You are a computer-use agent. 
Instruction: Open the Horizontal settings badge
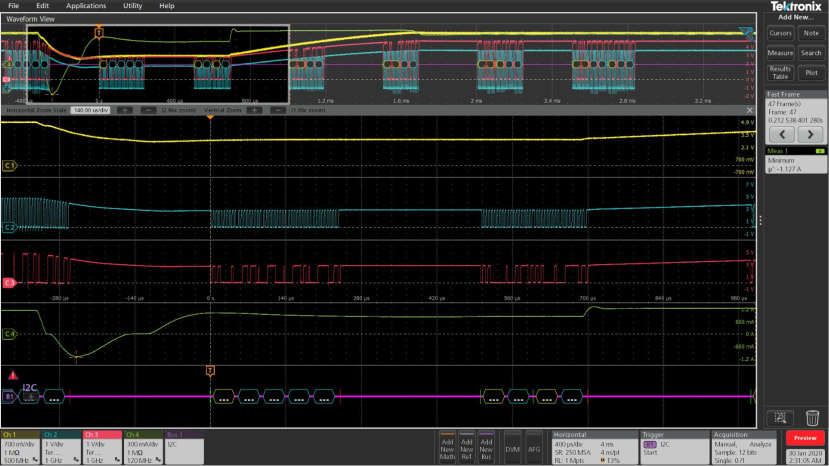[x=594, y=447]
